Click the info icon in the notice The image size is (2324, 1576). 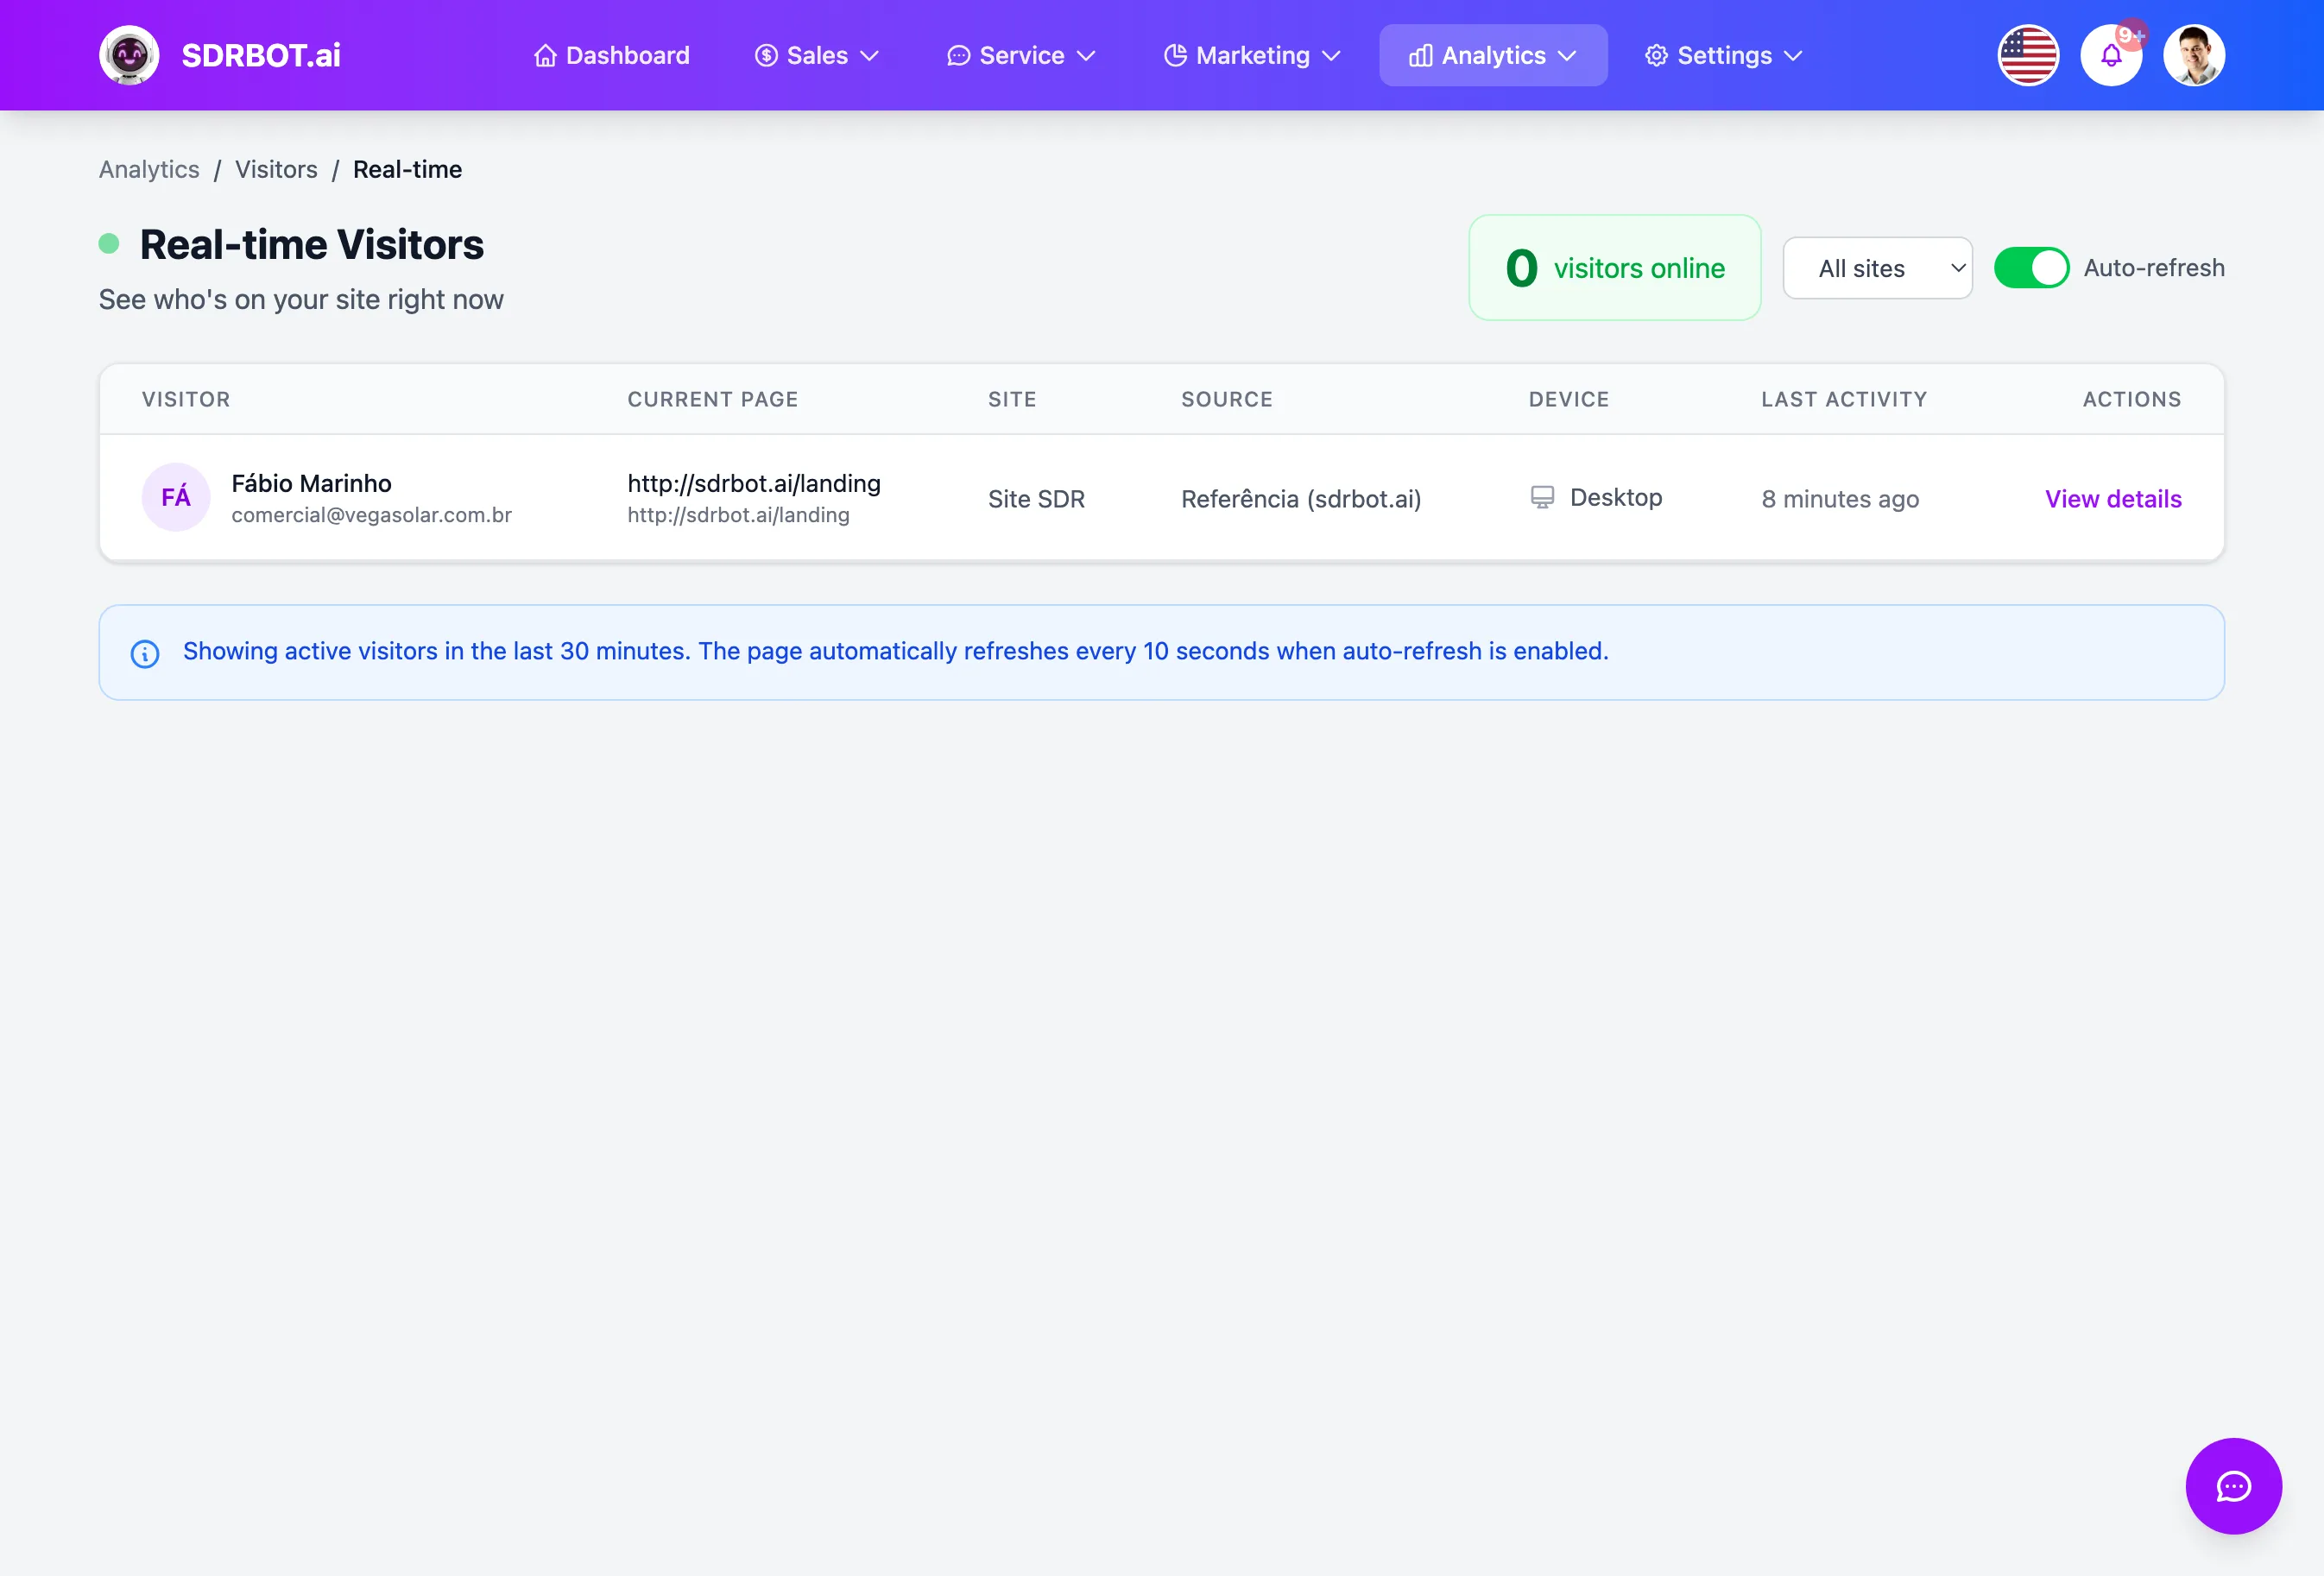145,653
